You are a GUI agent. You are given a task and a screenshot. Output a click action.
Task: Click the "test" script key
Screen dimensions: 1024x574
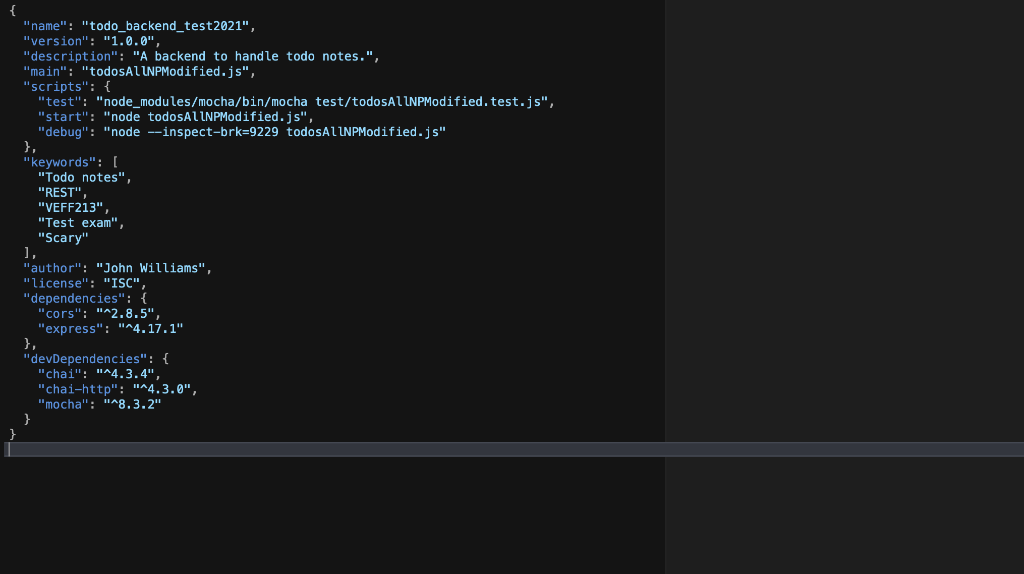pos(60,102)
